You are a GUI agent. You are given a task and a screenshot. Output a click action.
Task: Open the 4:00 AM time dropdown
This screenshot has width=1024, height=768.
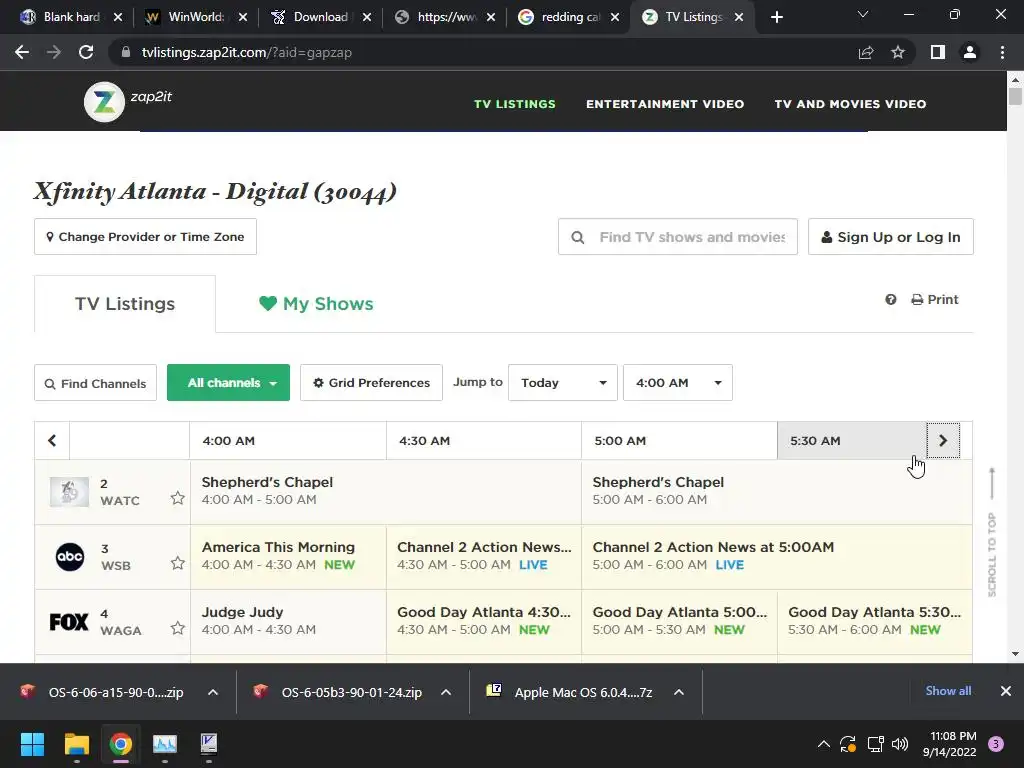[x=678, y=383]
